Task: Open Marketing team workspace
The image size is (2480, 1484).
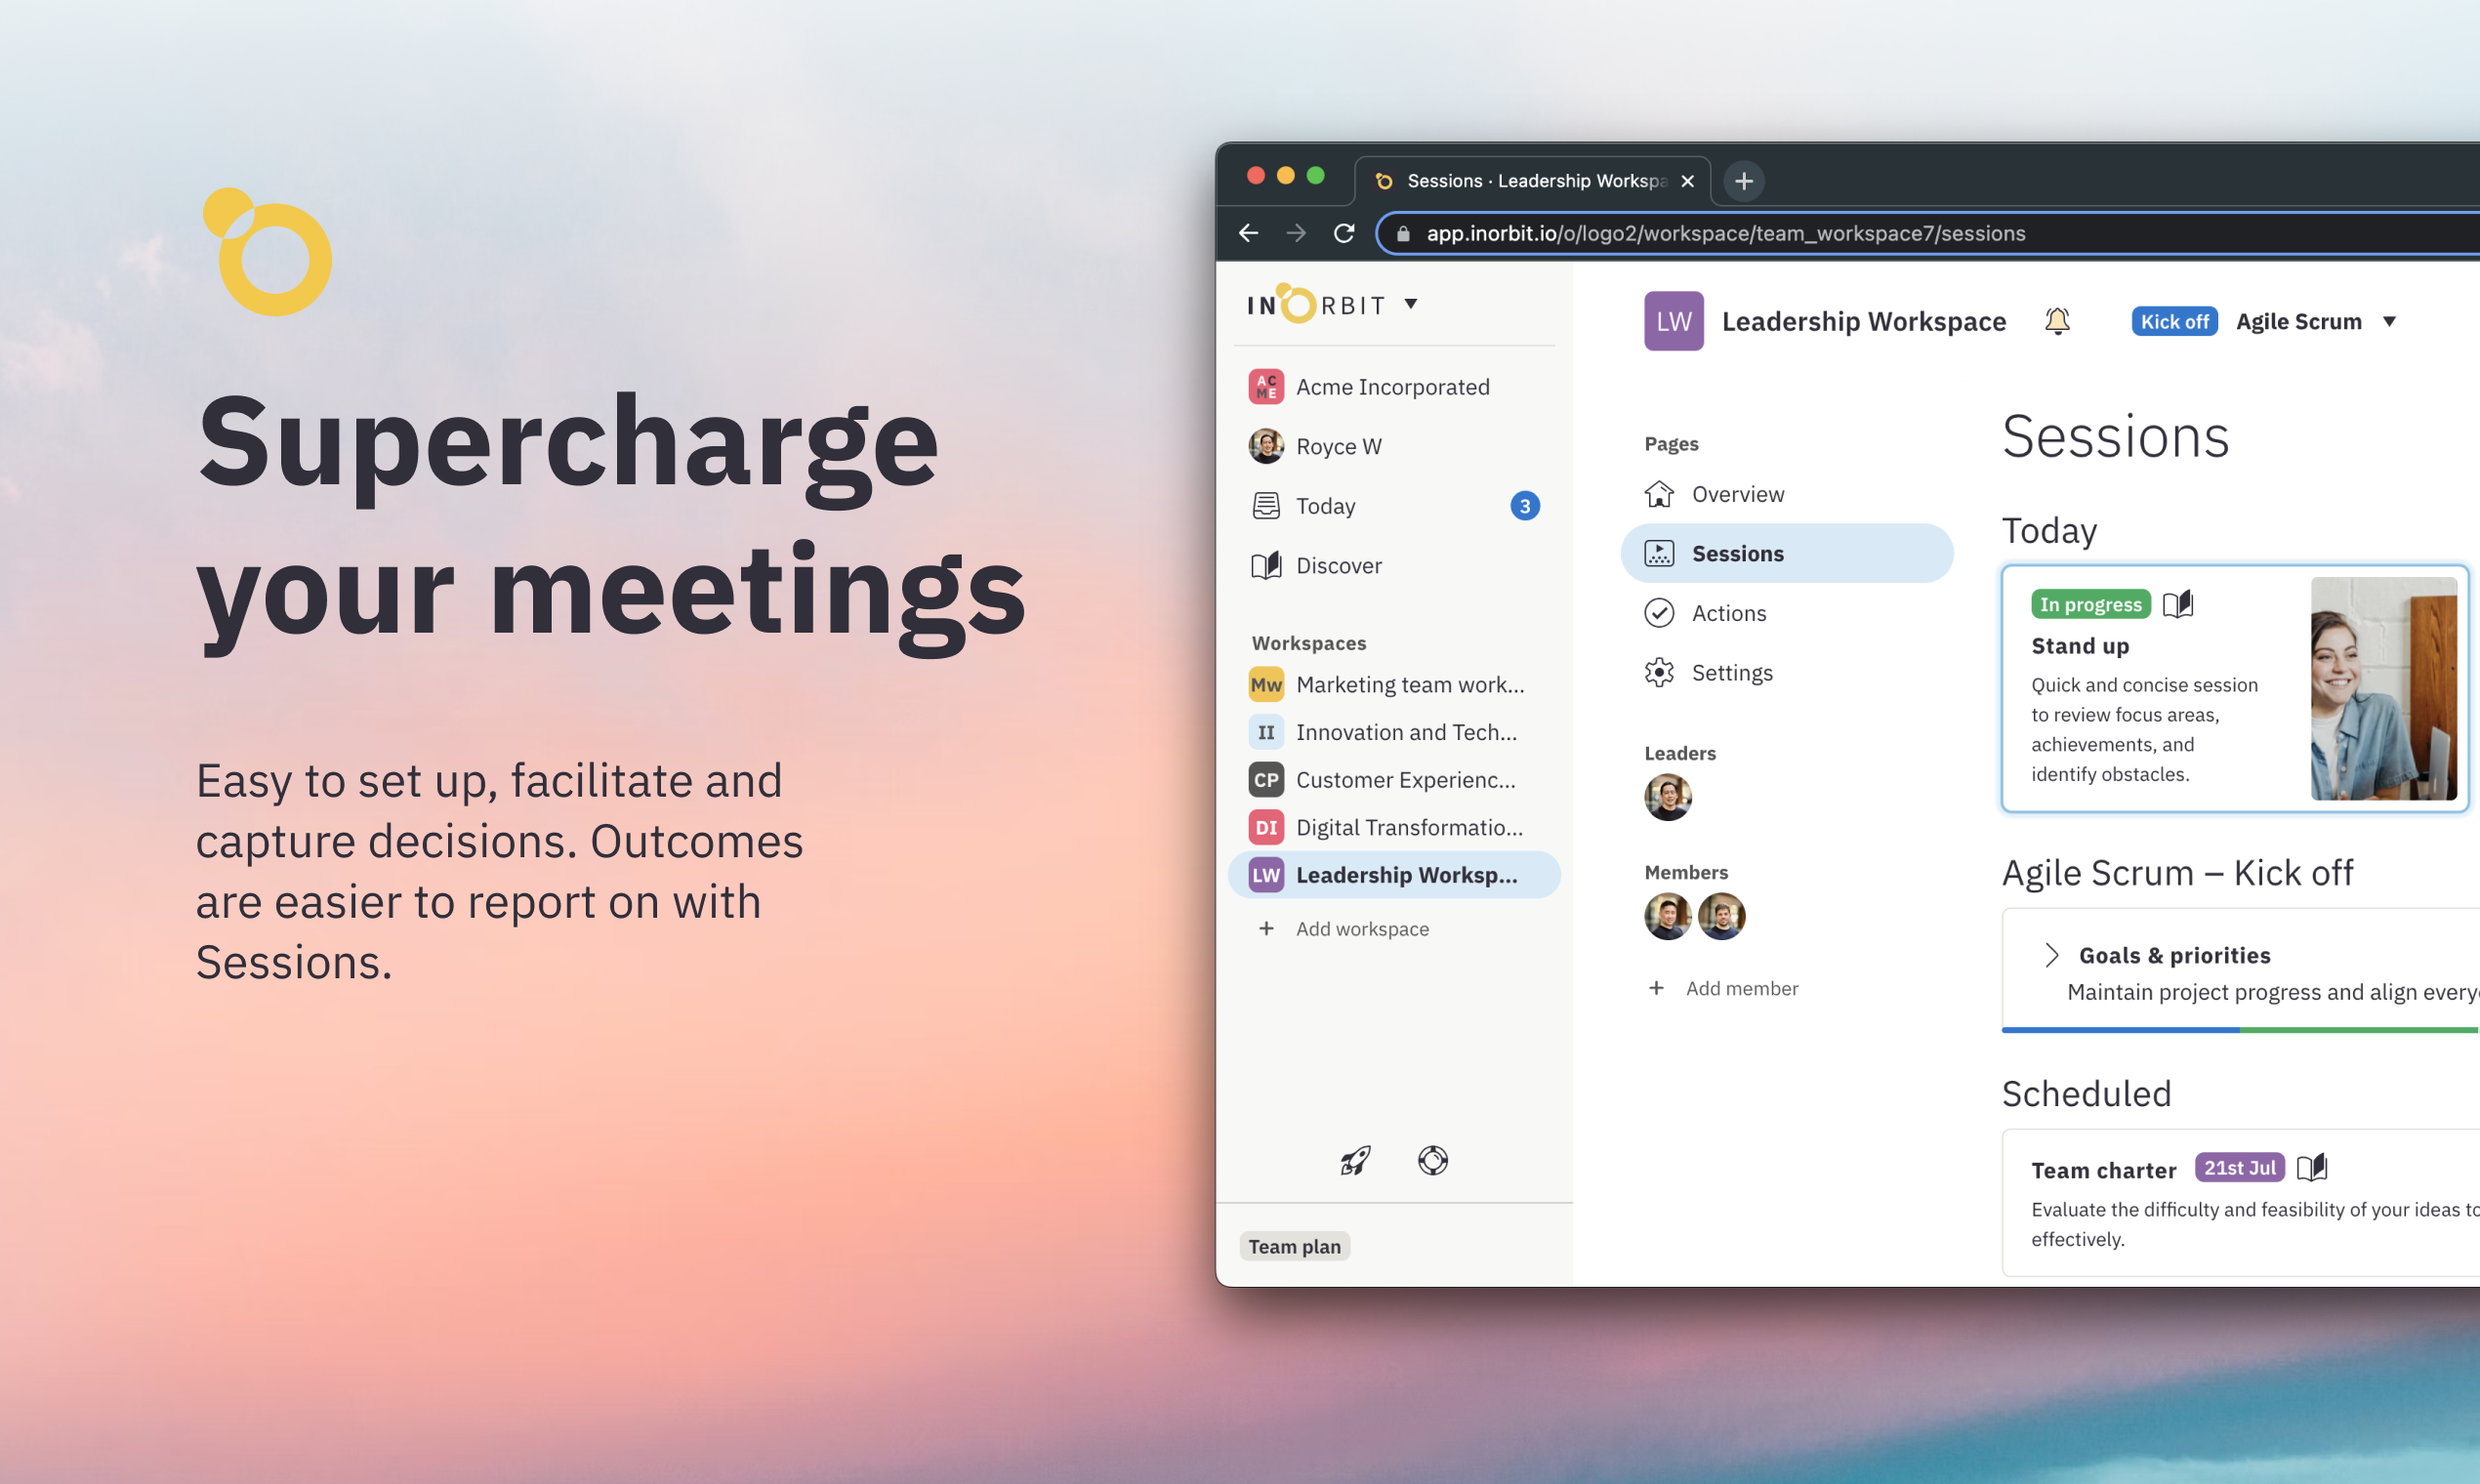Action: [x=1393, y=685]
